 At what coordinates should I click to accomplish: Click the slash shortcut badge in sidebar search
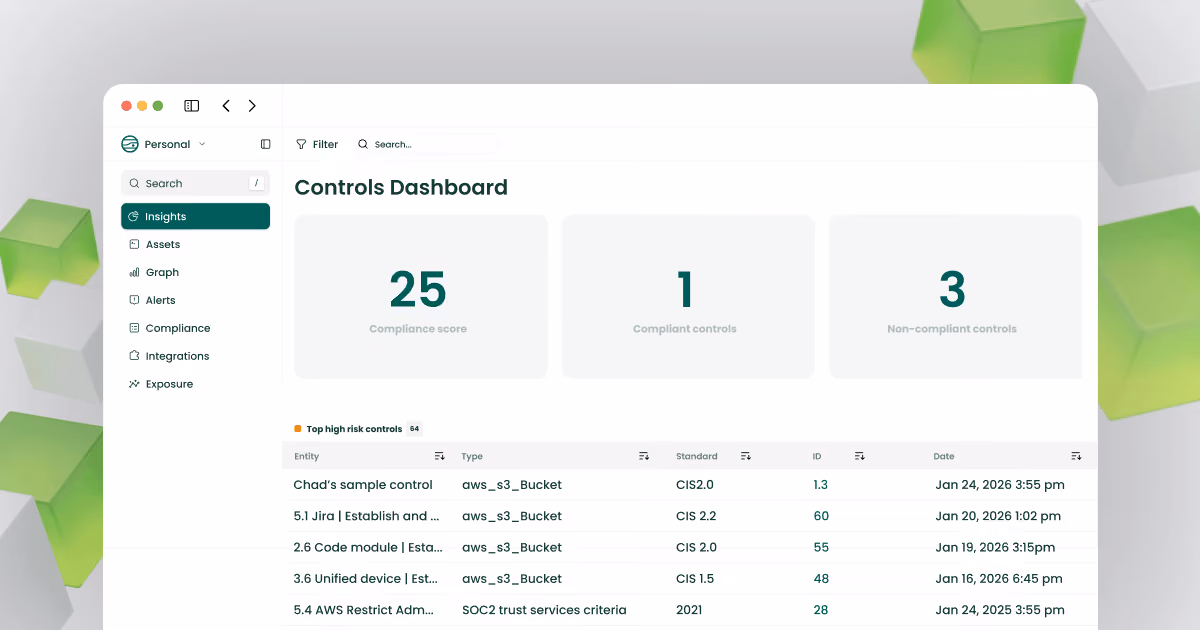tap(257, 183)
